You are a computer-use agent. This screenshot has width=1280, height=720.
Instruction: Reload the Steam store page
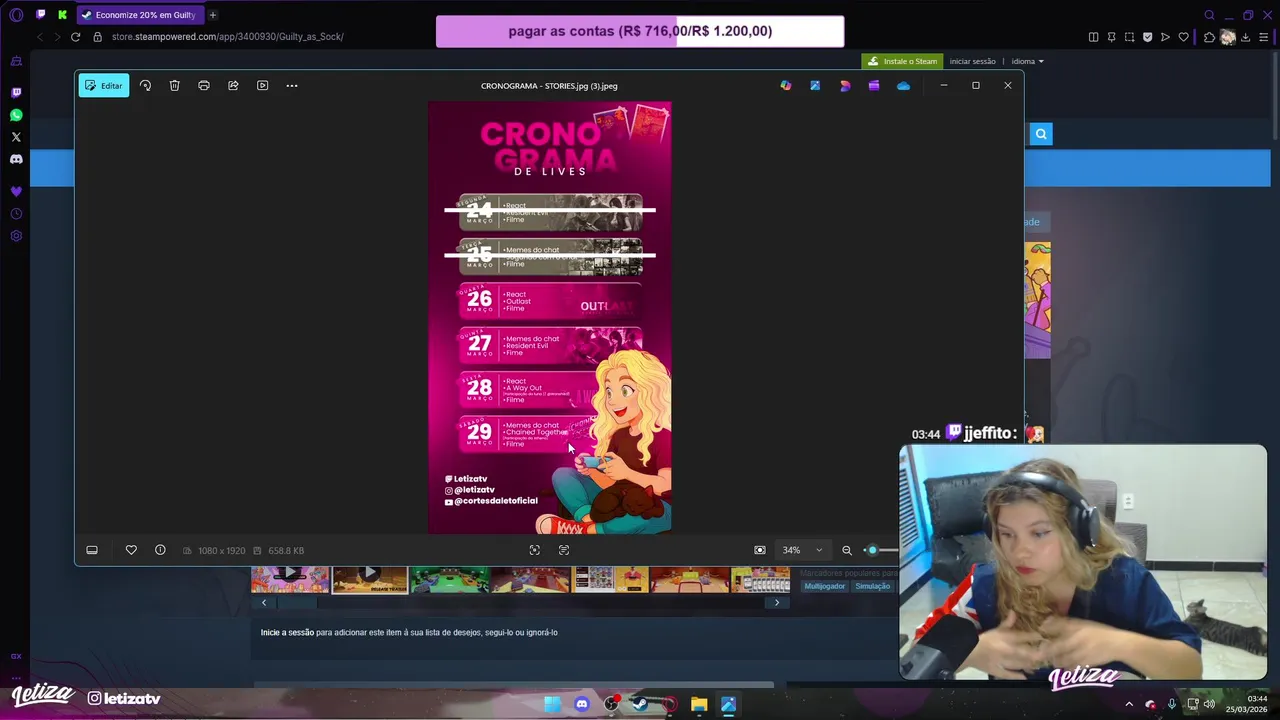pyautogui.click(x=75, y=37)
